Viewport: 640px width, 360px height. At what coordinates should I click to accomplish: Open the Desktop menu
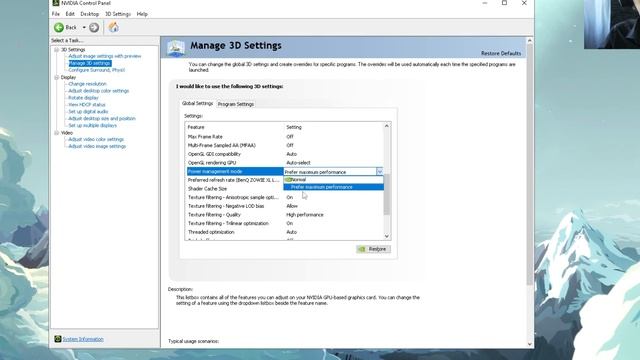(89, 14)
